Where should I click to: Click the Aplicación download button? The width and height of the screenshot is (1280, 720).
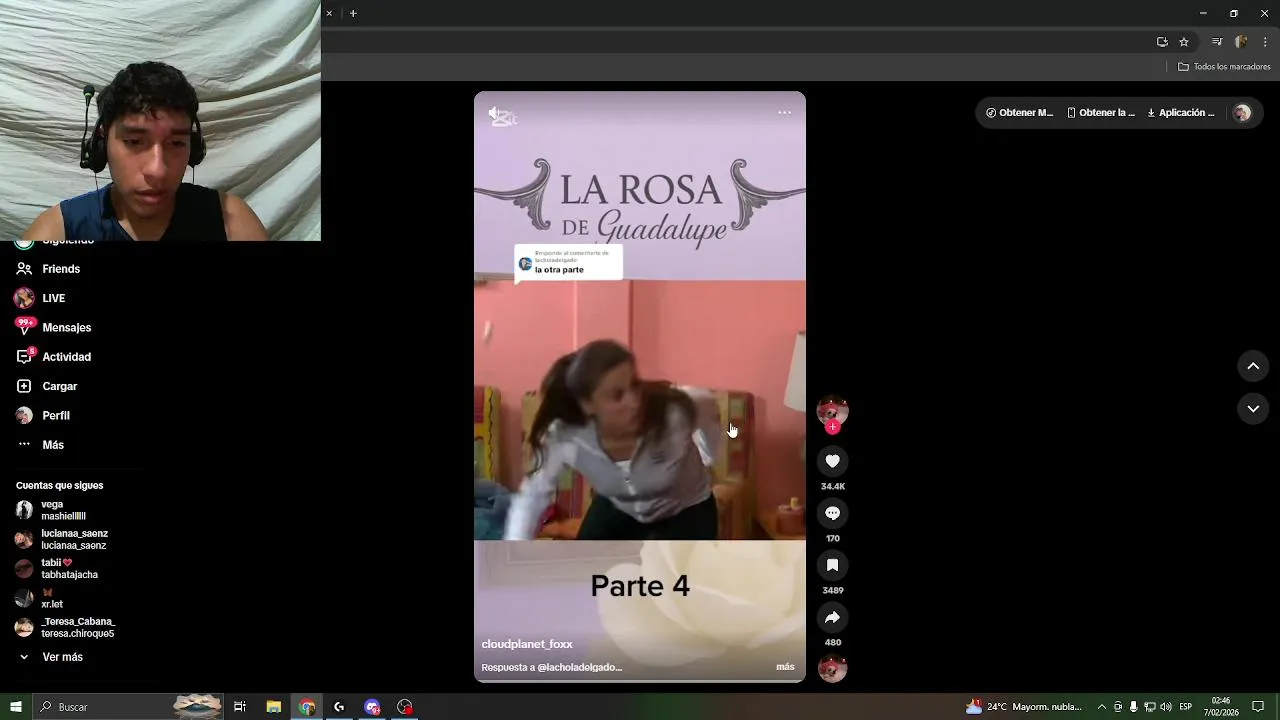[1181, 113]
